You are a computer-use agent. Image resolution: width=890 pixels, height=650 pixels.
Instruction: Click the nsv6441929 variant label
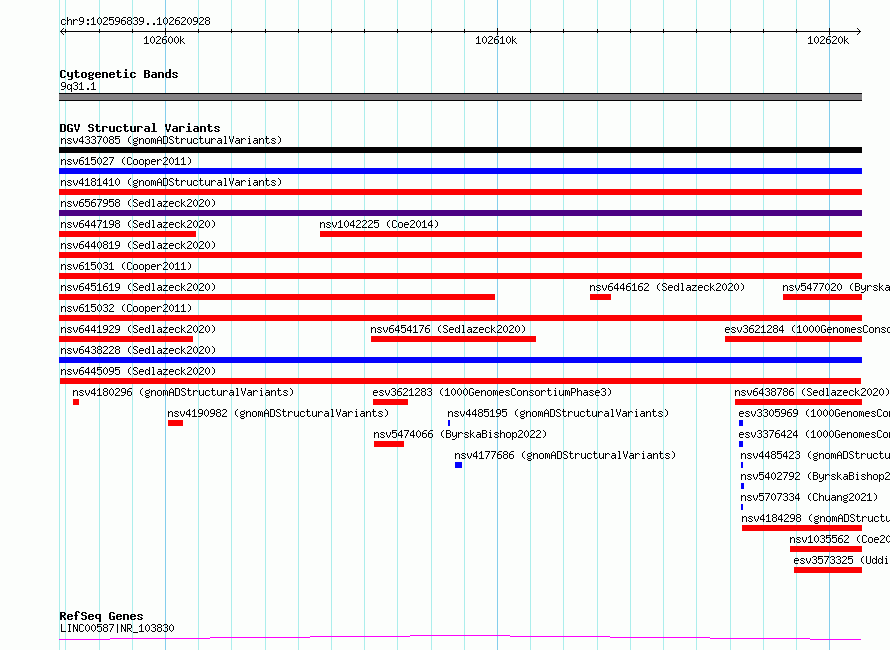pos(138,329)
